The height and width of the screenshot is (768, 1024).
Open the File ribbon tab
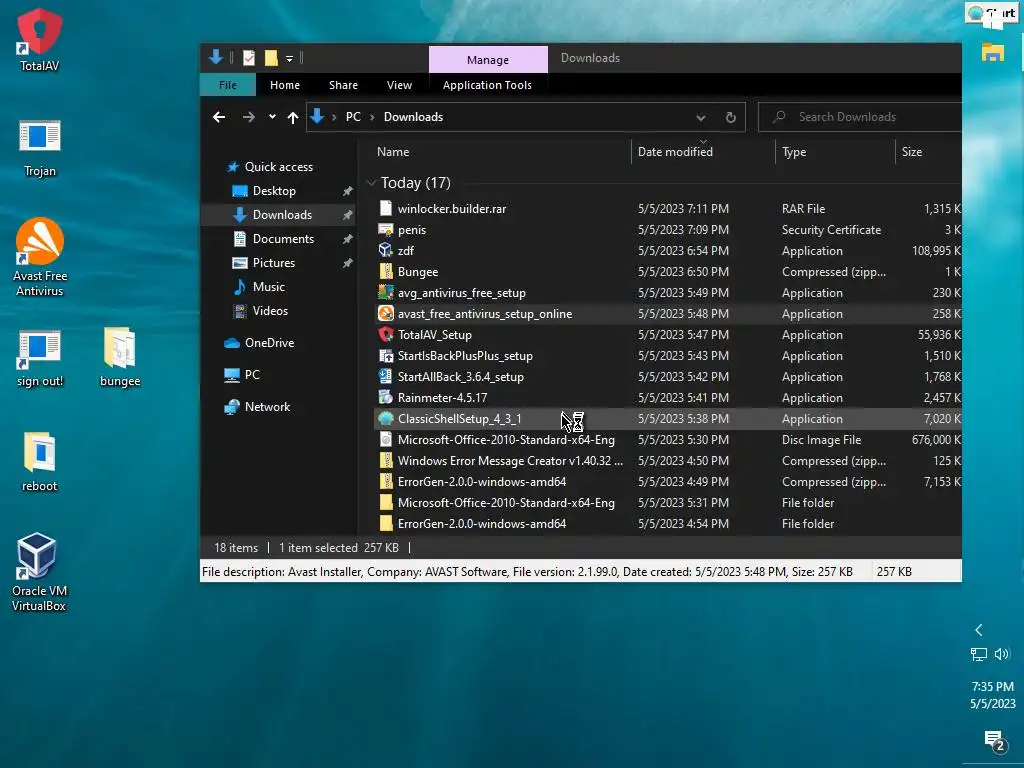click(228, 85)
